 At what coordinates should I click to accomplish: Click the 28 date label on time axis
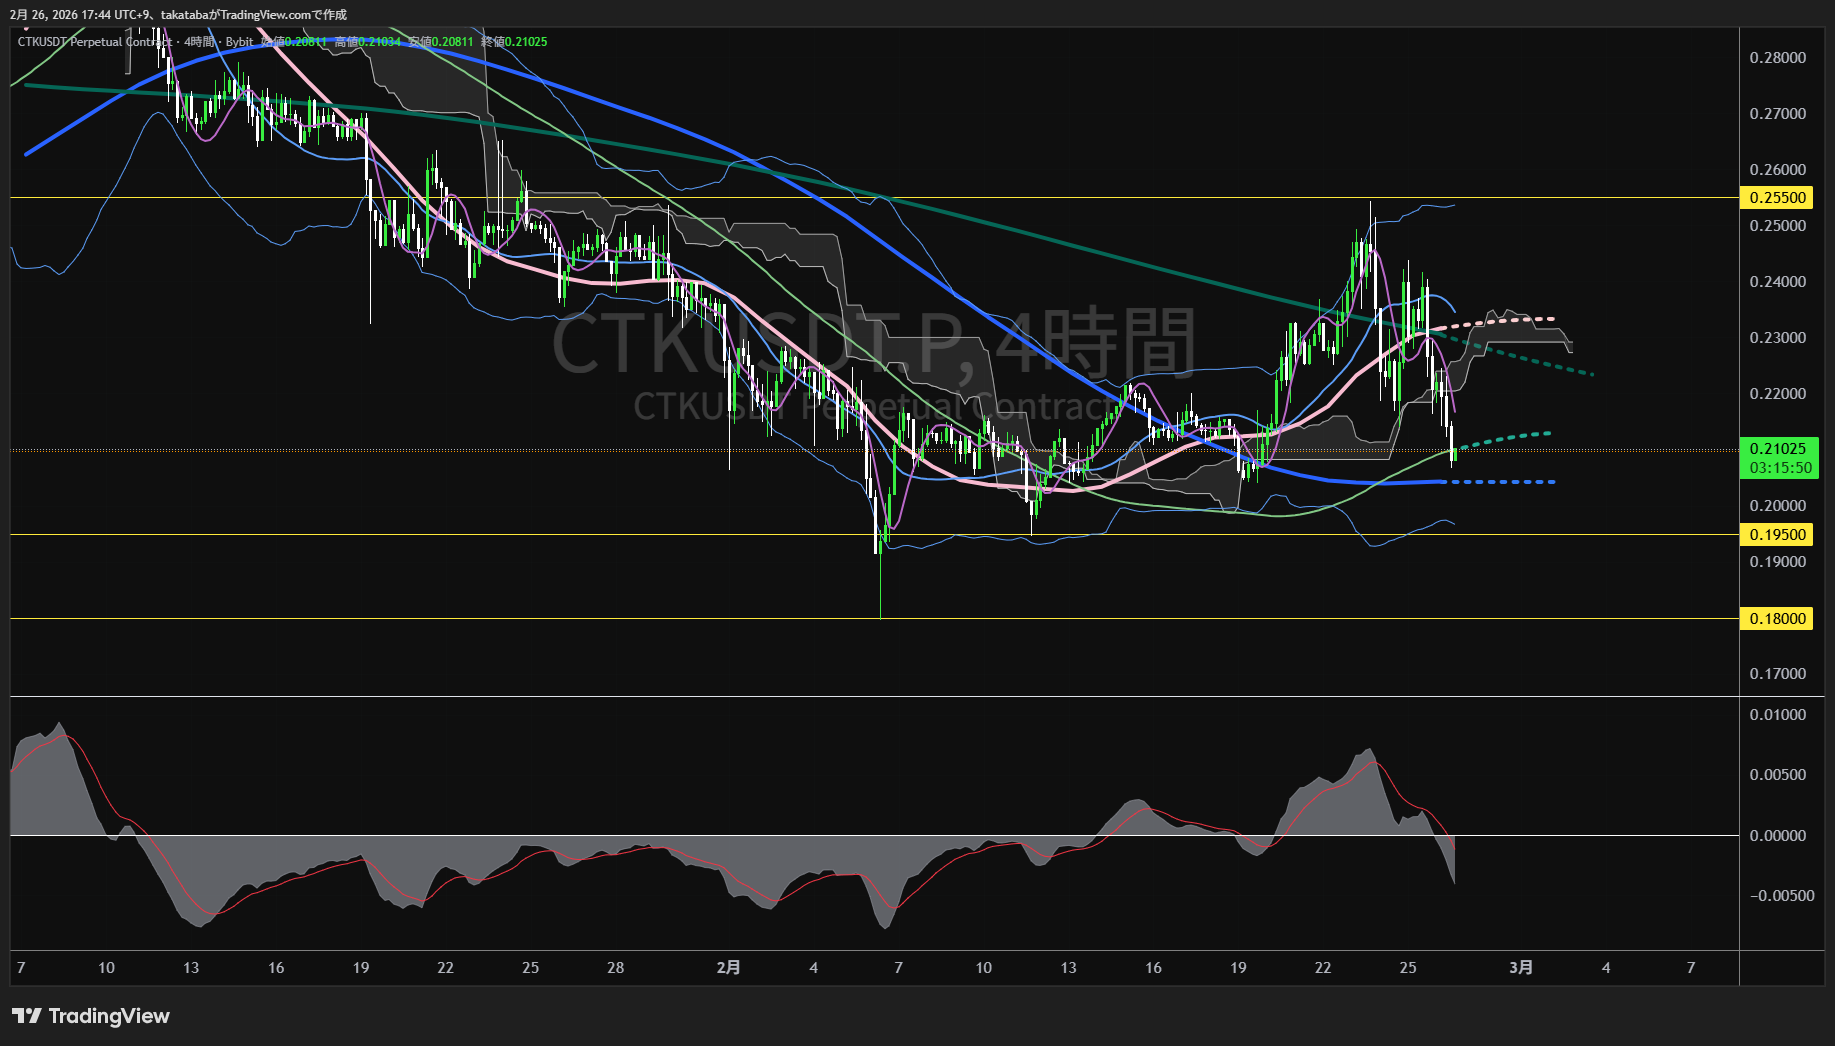tap(615, 967)
